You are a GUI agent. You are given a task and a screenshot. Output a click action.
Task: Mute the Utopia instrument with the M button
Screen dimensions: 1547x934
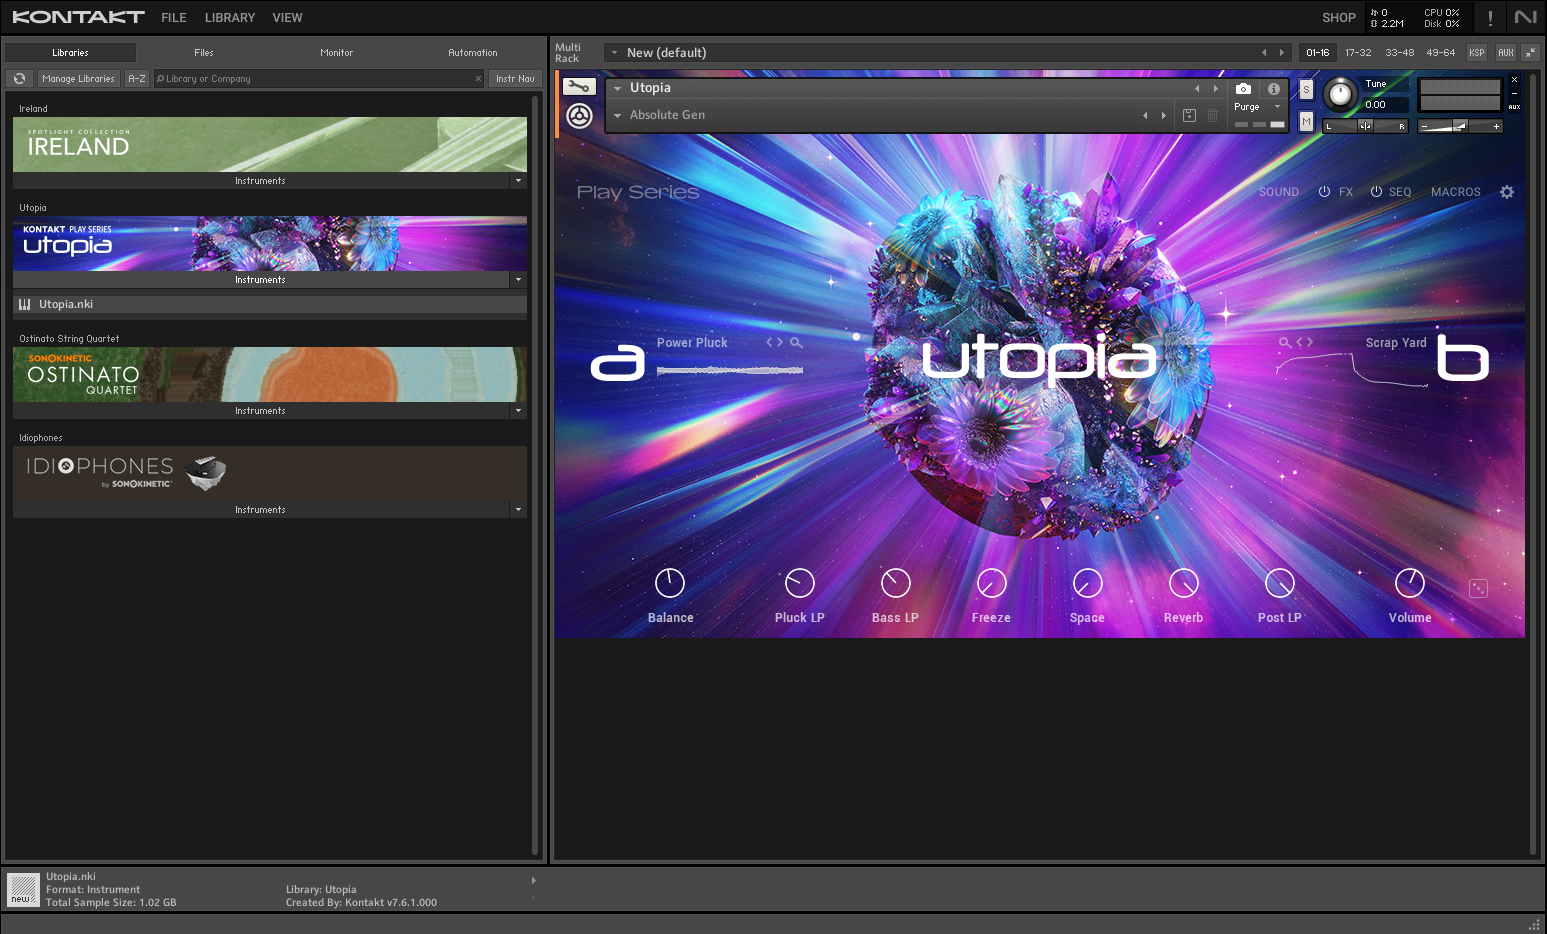pos(1306,120)
